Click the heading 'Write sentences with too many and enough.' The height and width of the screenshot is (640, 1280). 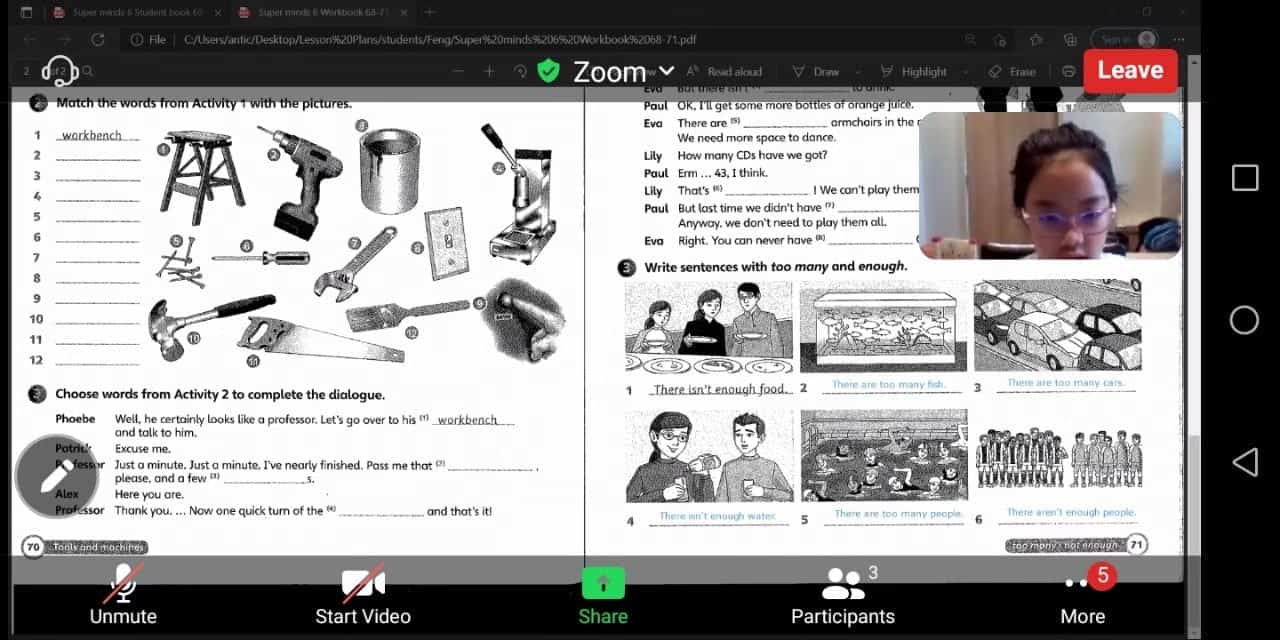pos(776,267)
